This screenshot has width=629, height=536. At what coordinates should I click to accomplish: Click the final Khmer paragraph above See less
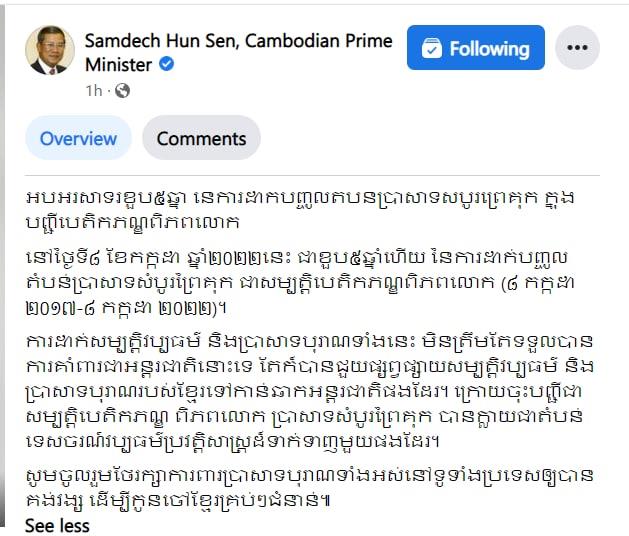point(309,488)
